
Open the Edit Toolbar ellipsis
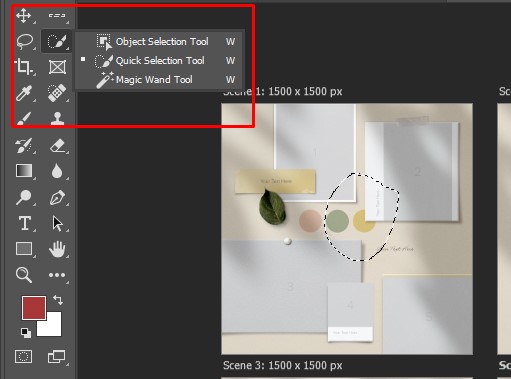tap(57, 275)
